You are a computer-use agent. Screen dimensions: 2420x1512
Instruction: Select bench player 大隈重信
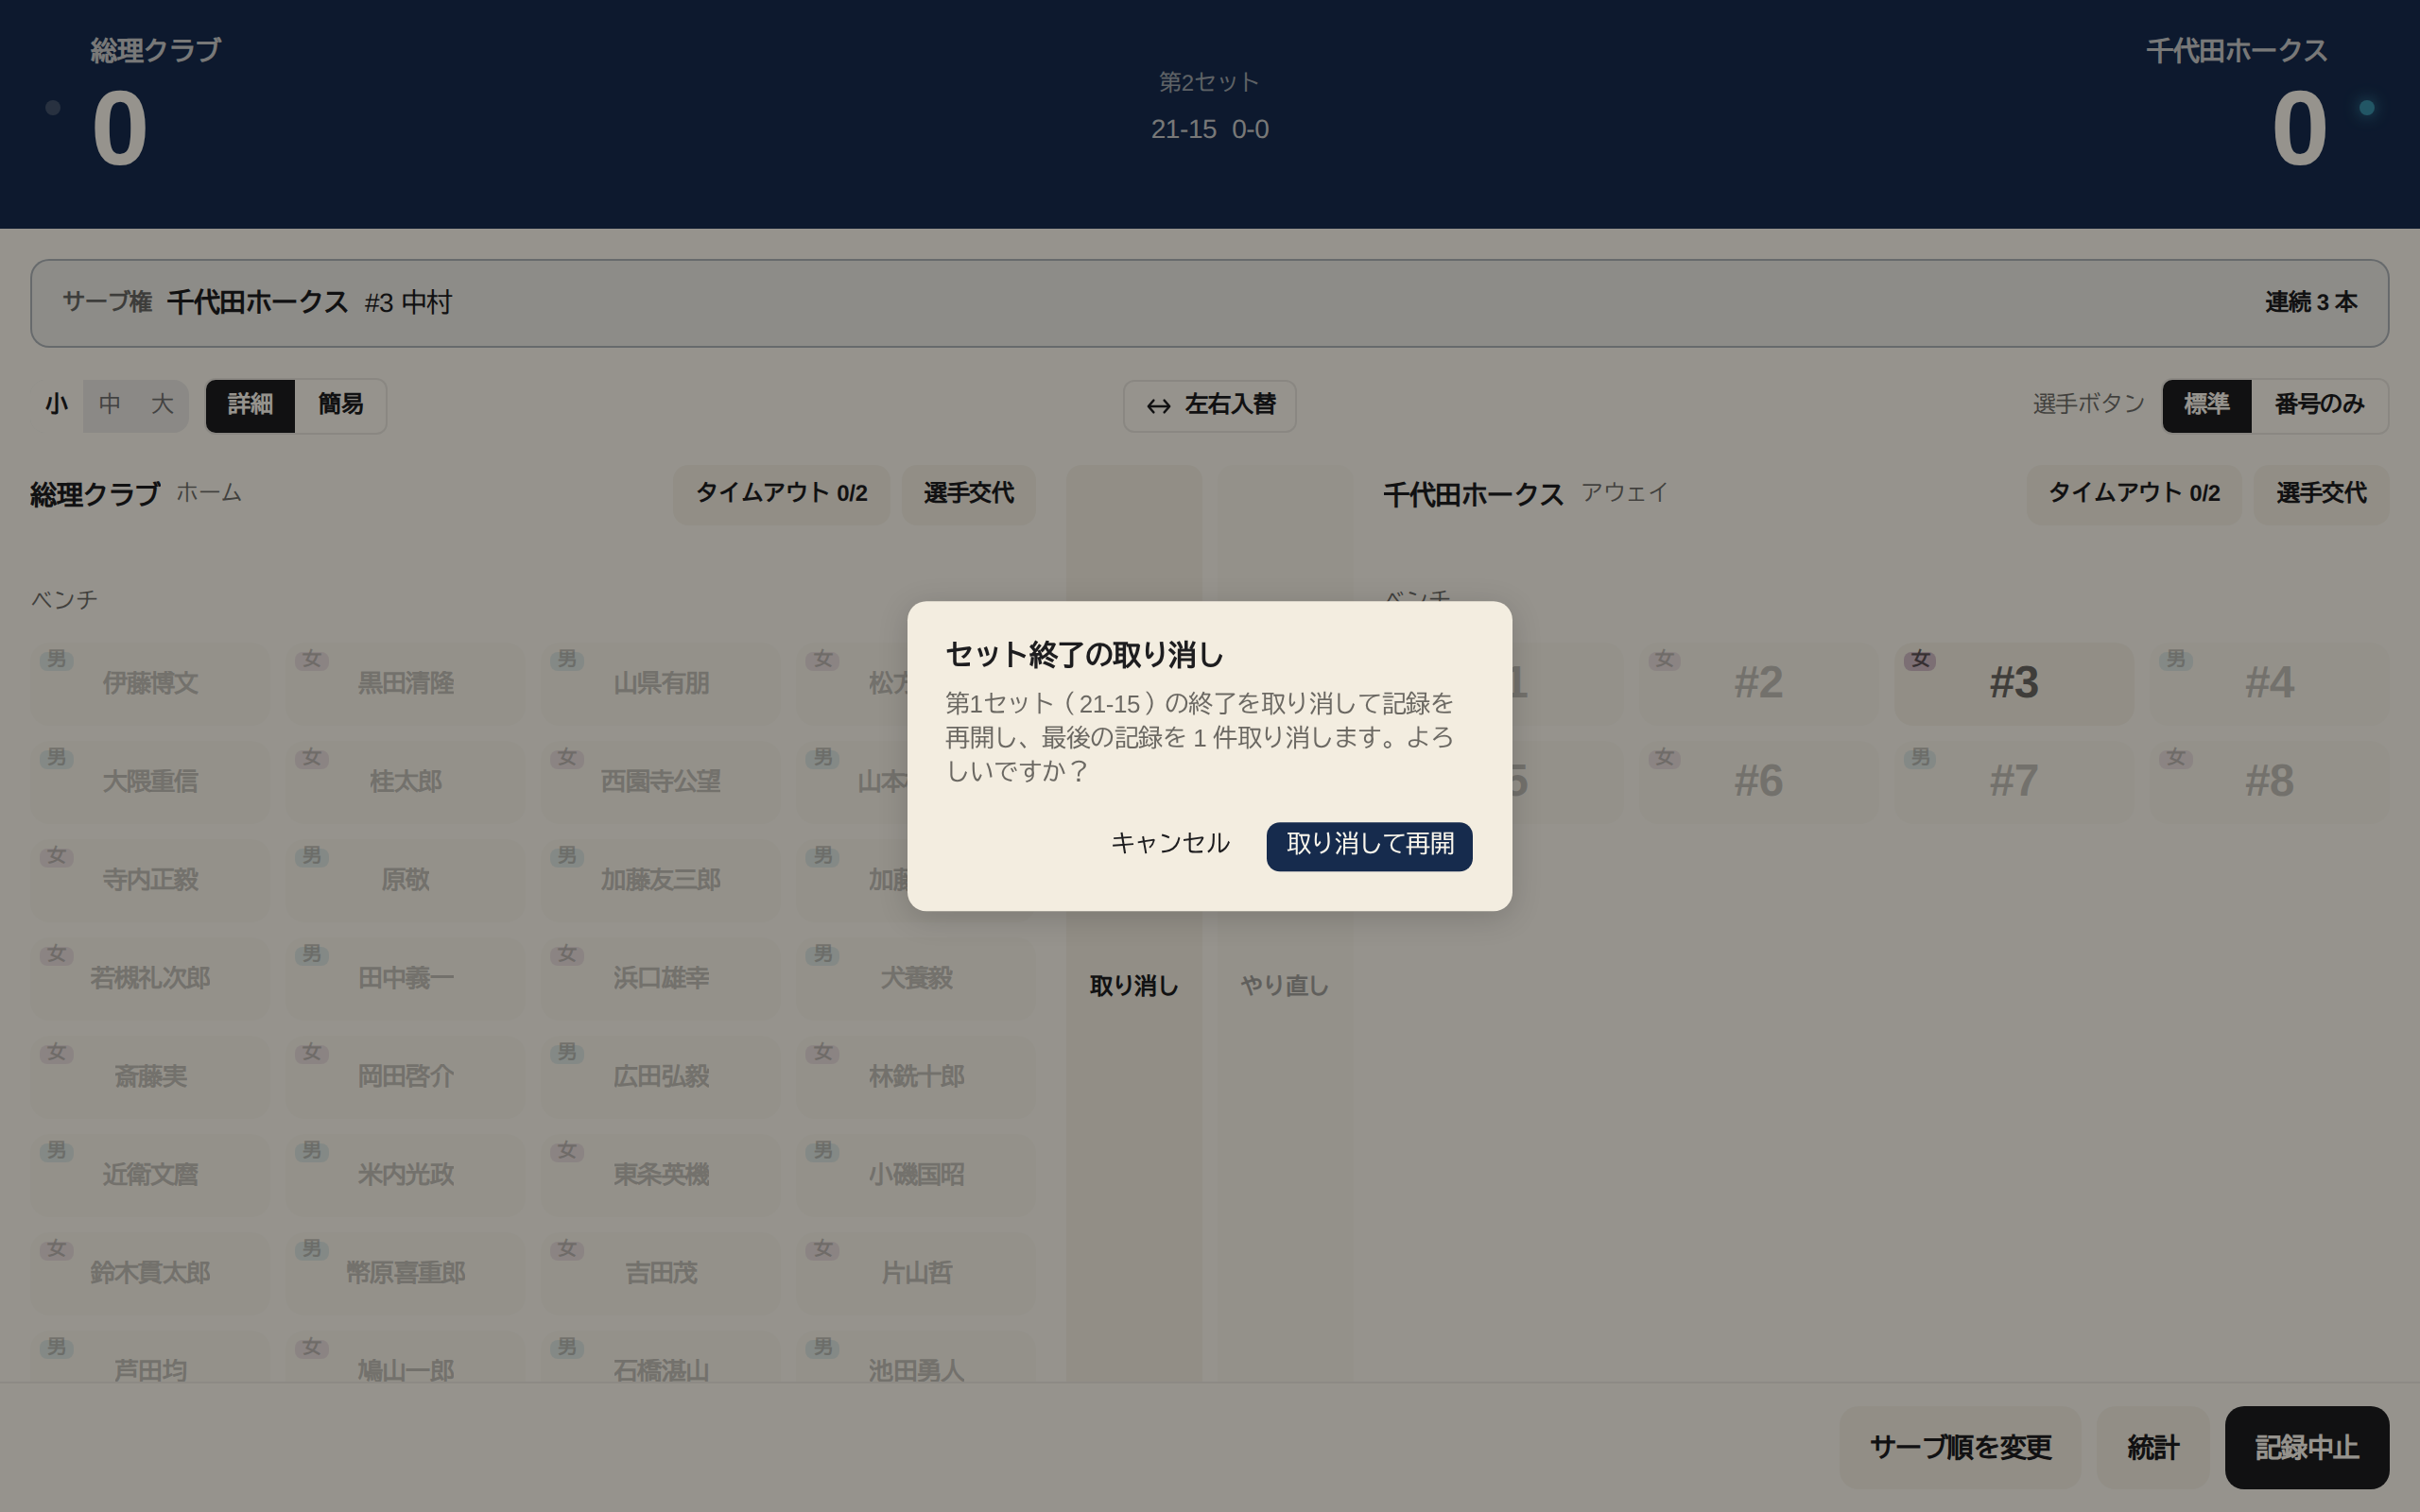click(150, 781)
